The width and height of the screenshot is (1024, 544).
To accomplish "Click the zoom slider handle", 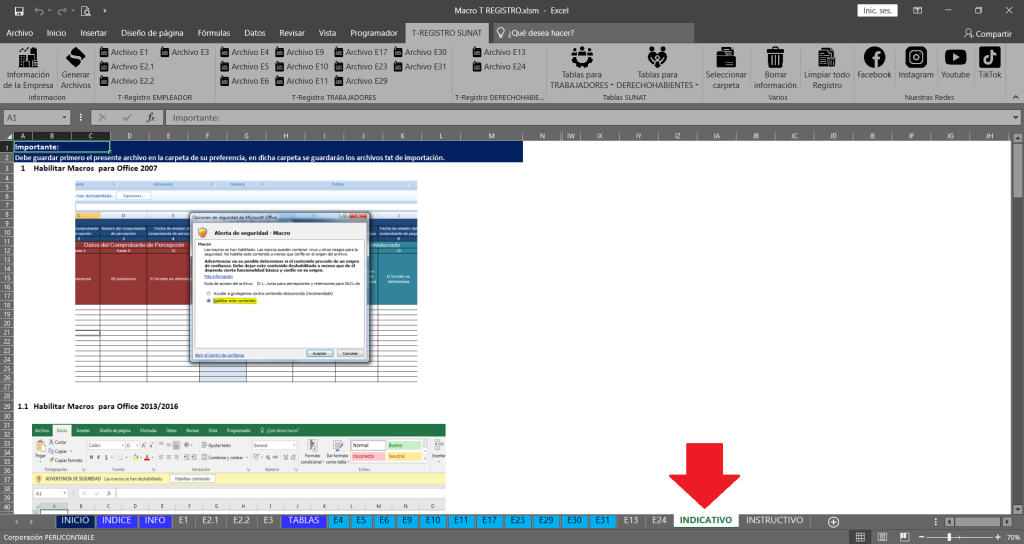I will tap(949, 537).
